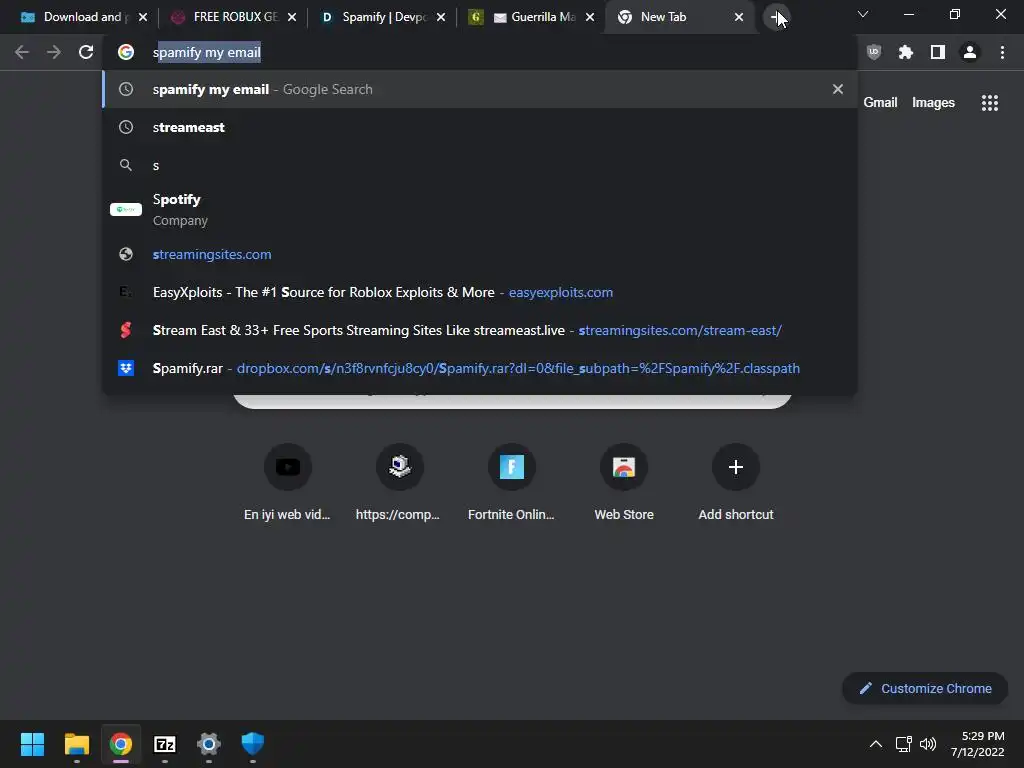Open the clock and date flyout

pyautogui.click(x=978, y=744)
